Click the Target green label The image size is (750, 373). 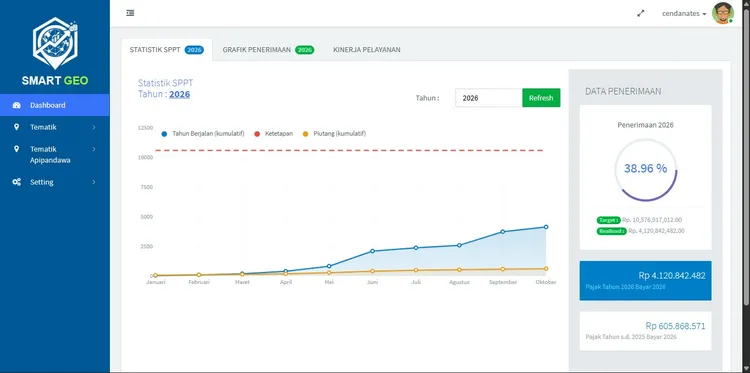click(x=608, y=220)
